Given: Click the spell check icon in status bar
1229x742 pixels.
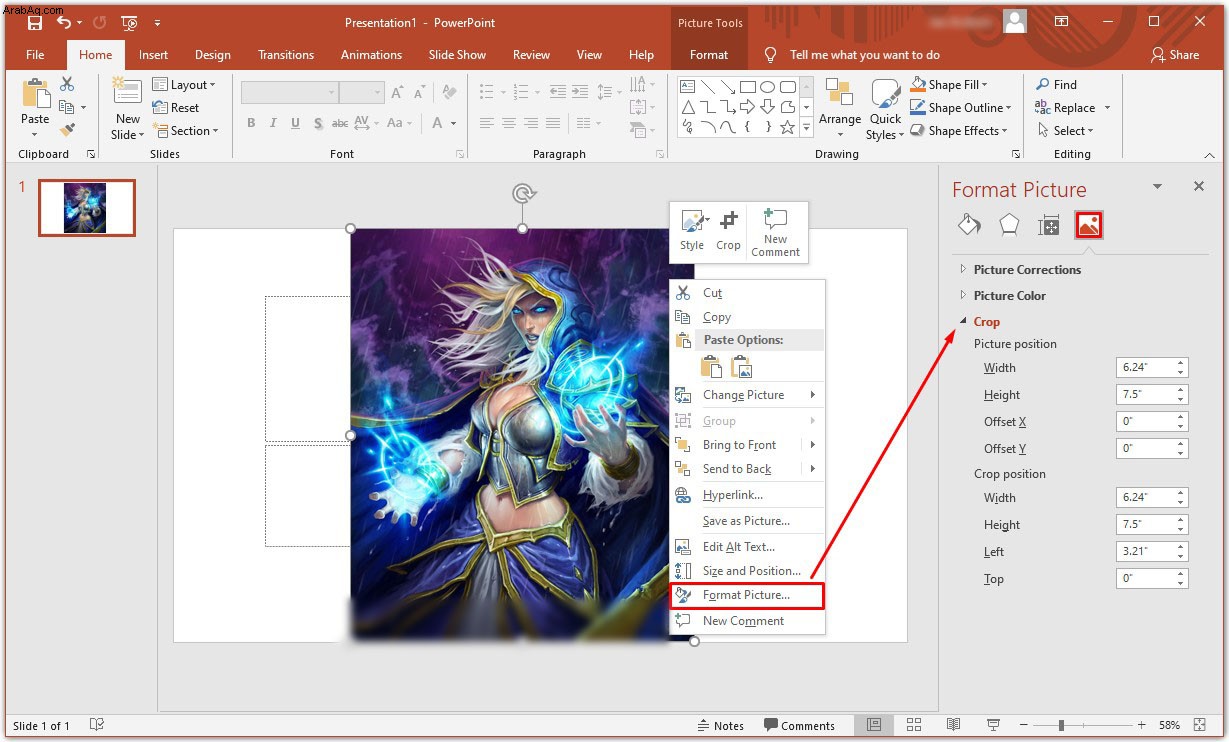Looking at the screenshot, I should [x=97, y=725].
